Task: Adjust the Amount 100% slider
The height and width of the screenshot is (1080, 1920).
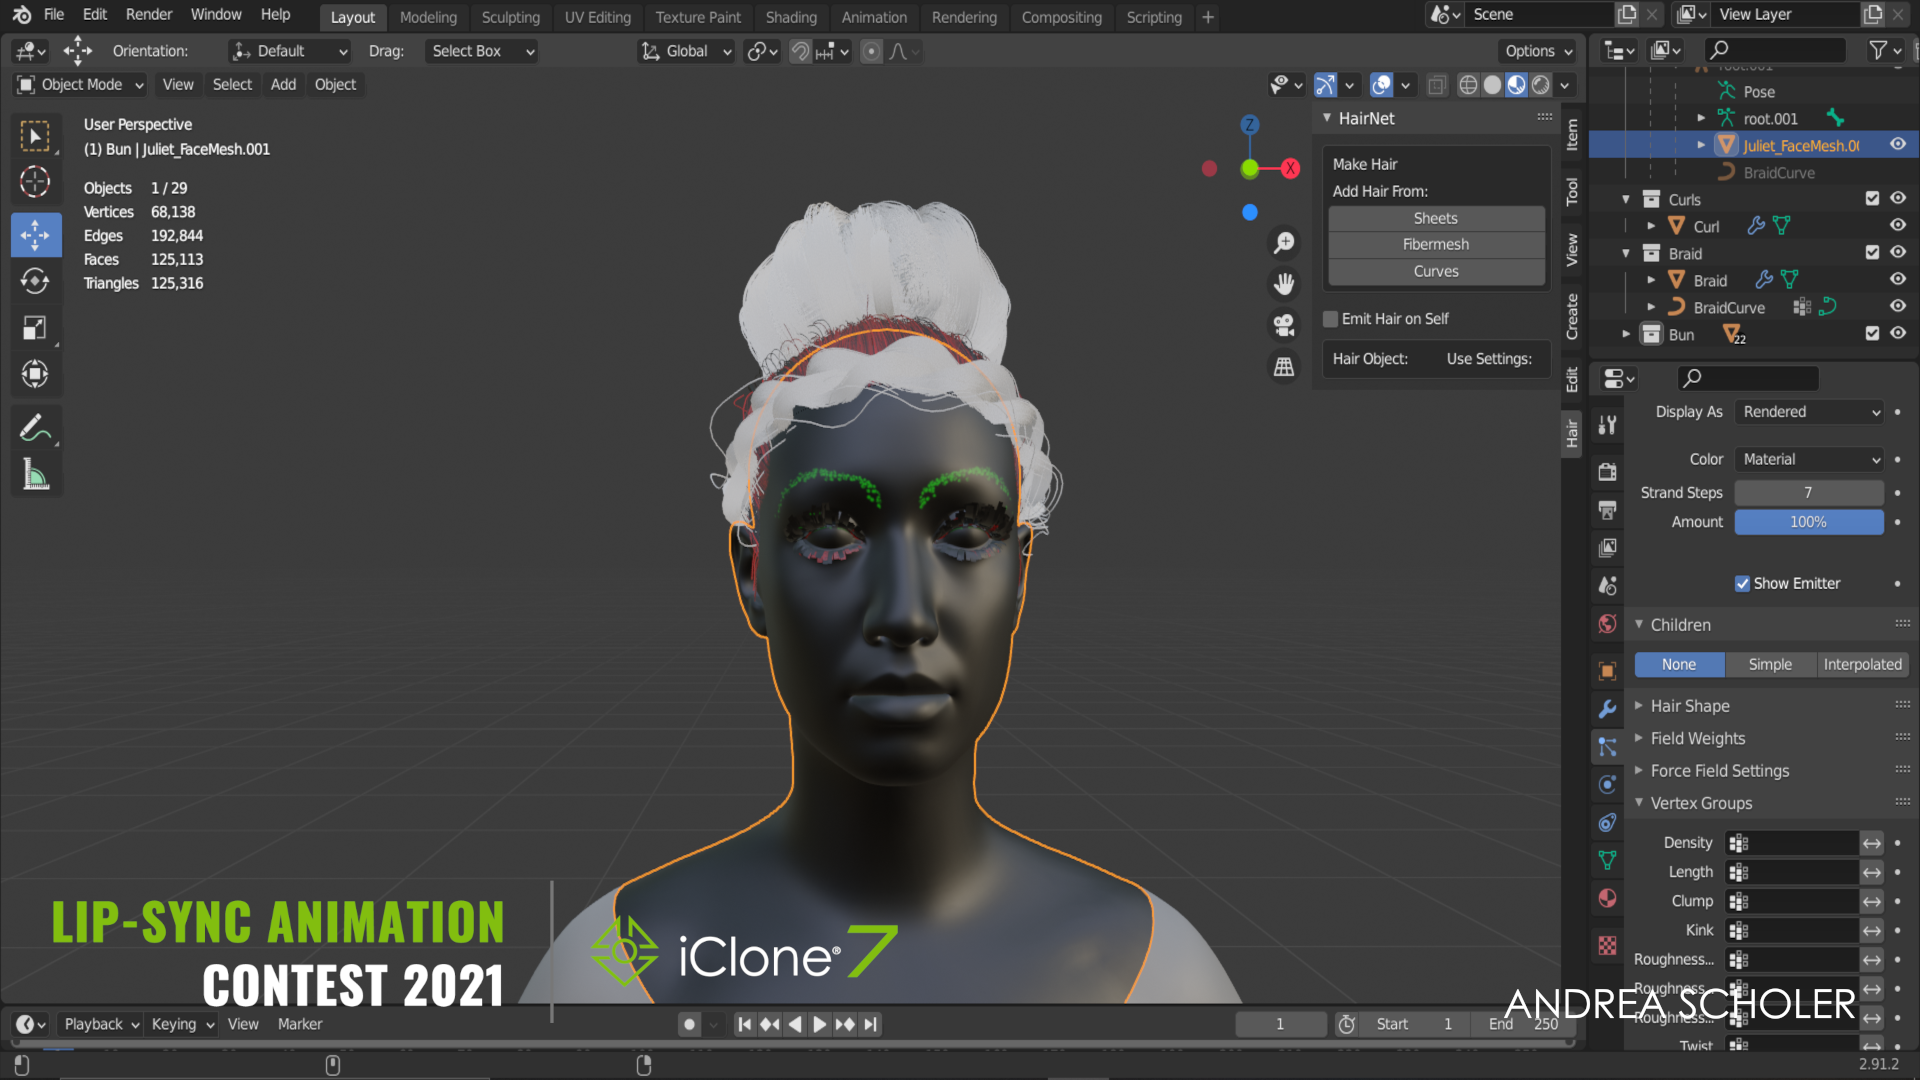Action: (1809, 522)
